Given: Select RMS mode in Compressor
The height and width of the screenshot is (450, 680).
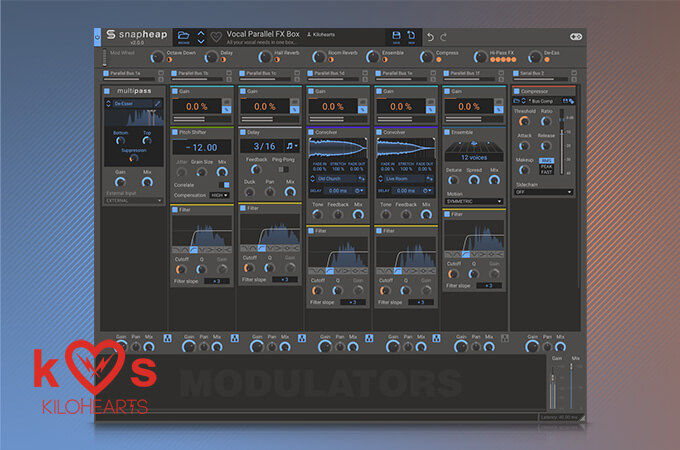Looking at the screenshot, I should pos(546,161).
